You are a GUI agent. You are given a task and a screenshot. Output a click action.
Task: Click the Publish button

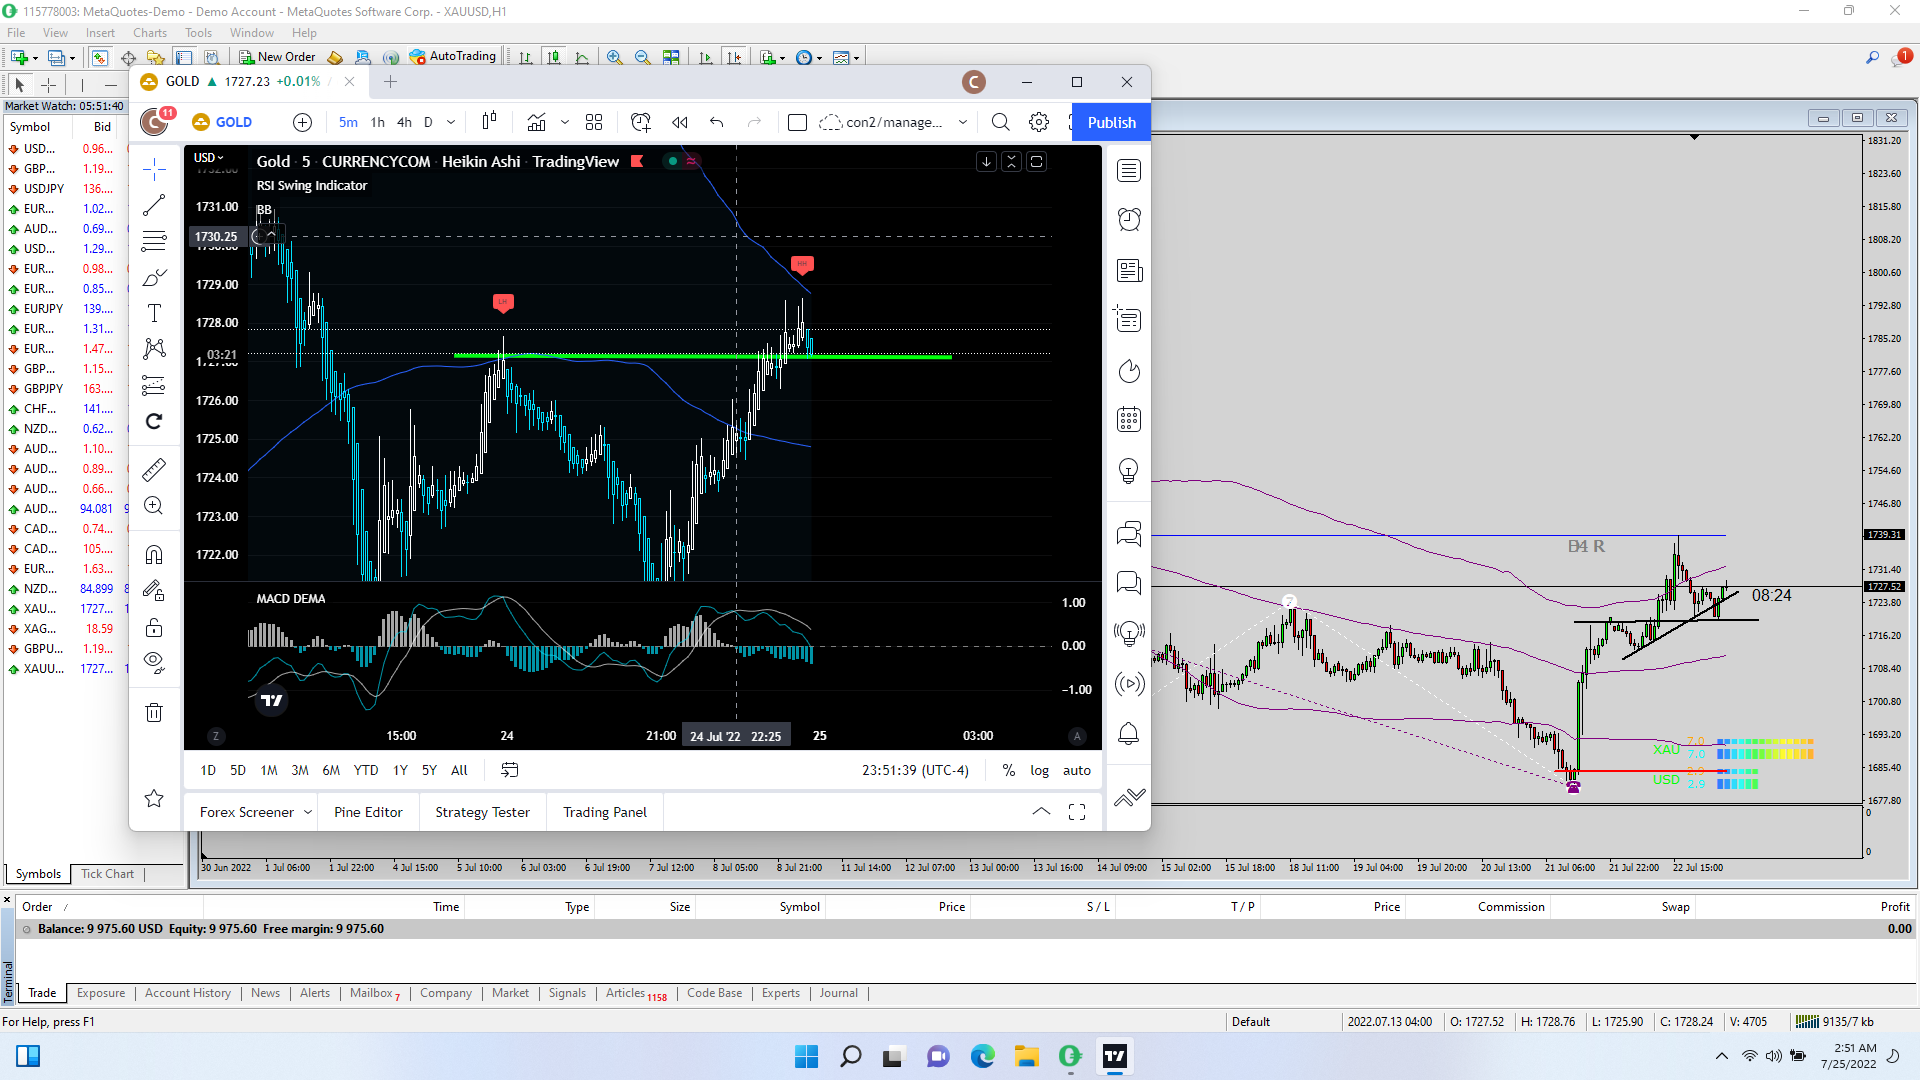1111,122
